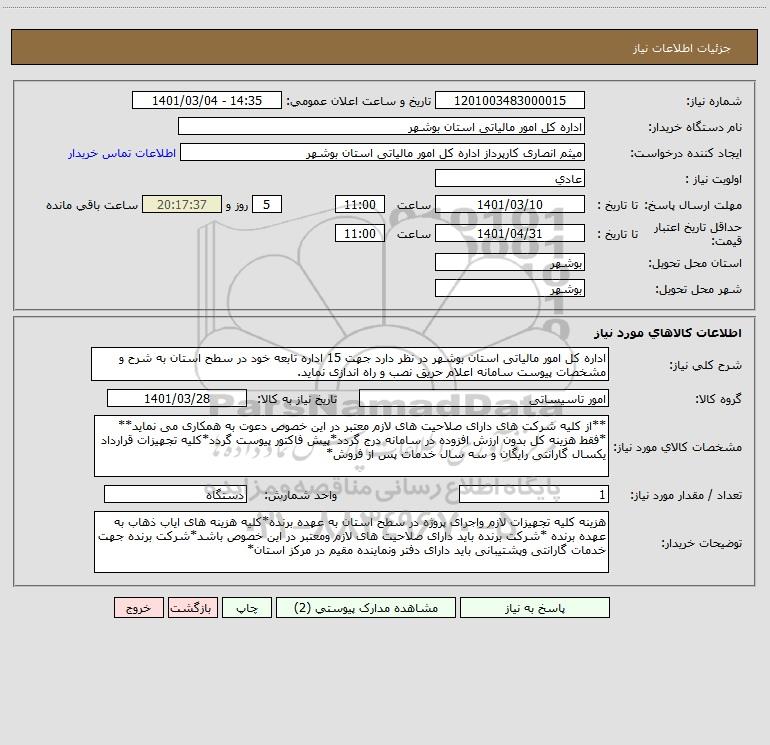The height and width of the screenshot is (745, 770).
Task: Click label 'شماره نیاز:'
Action: pos(714,101)
